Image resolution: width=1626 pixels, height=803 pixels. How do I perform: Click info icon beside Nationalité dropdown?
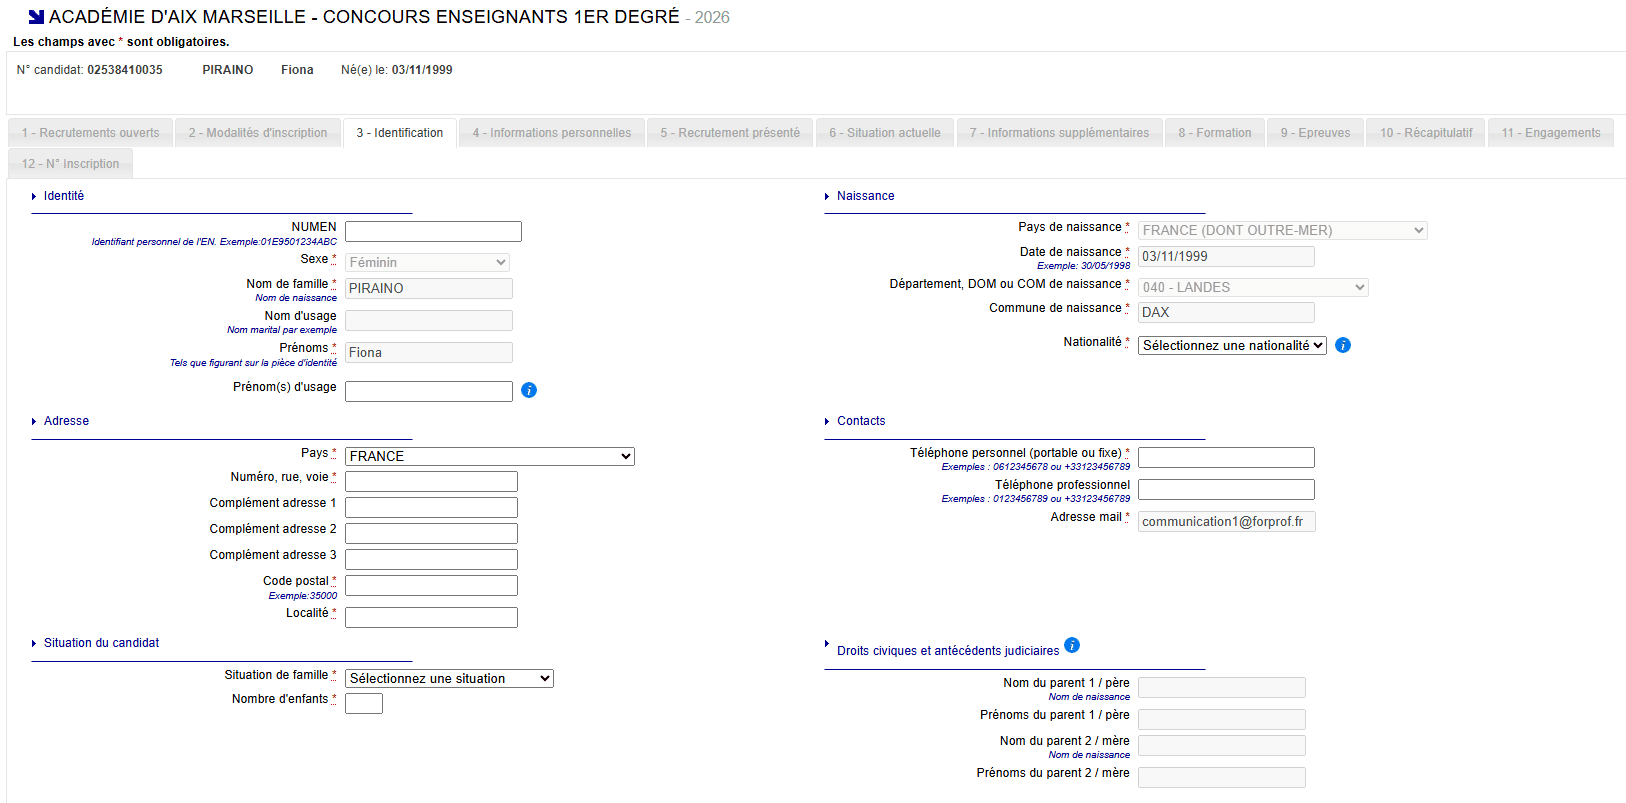pos(1343,345)
